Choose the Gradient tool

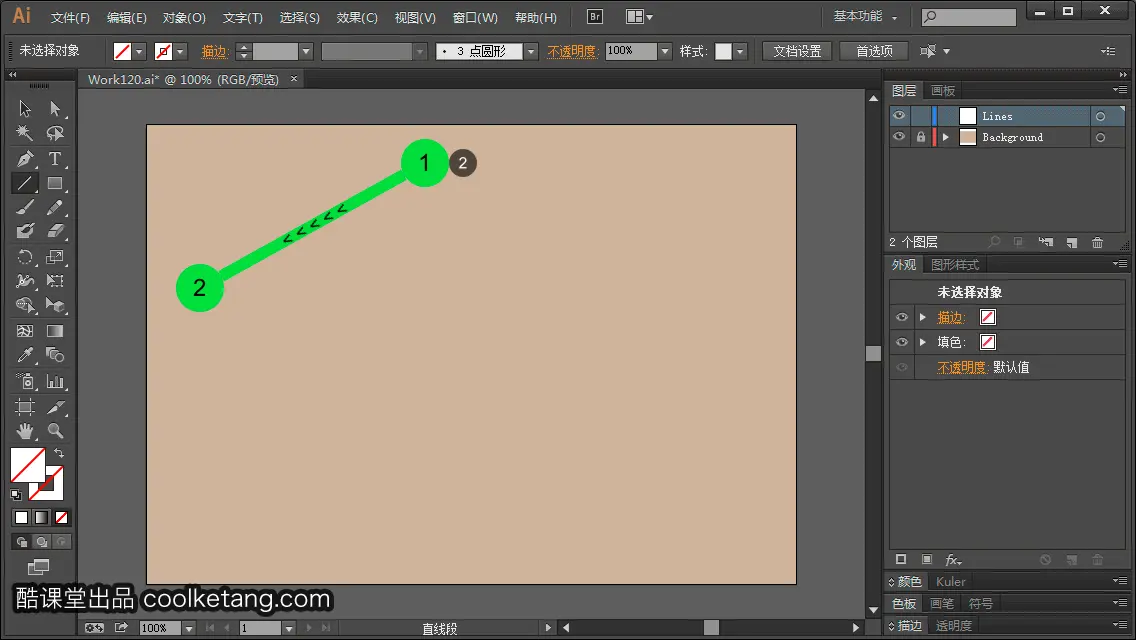click(55, 331)
